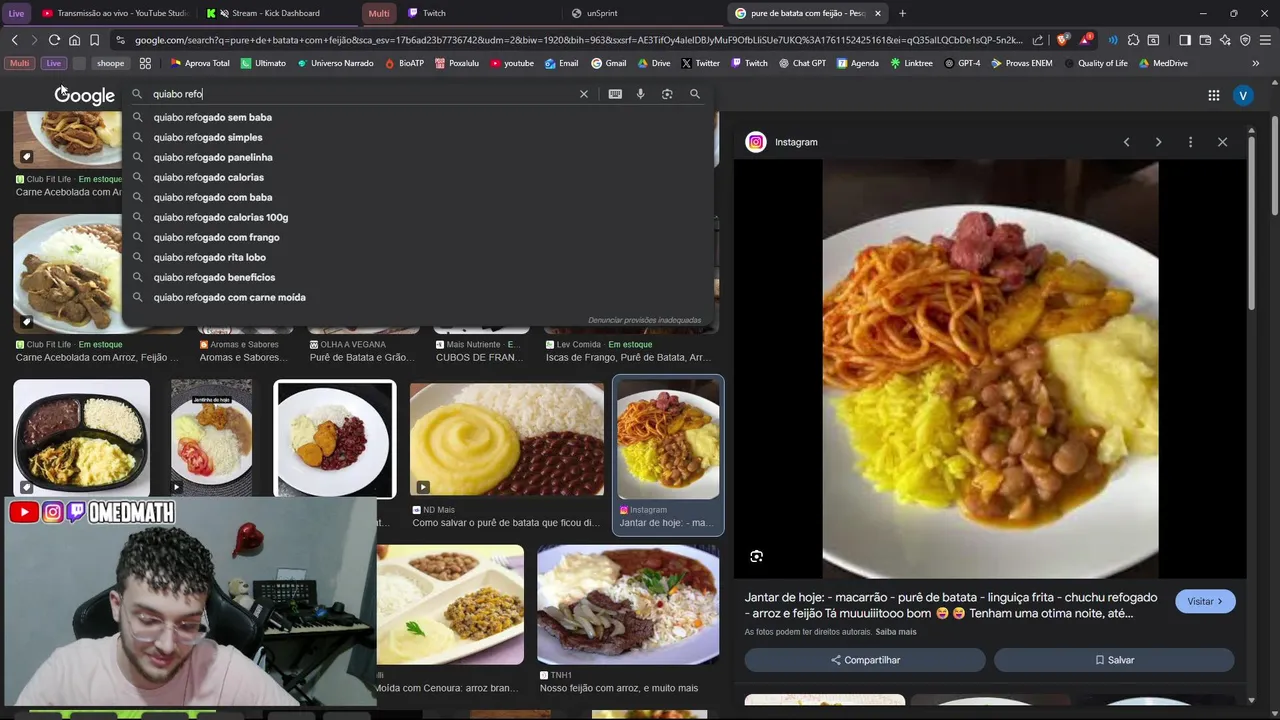Search inside image with Lens overlay icon
1280x720 pixels.
coord(757,556)
